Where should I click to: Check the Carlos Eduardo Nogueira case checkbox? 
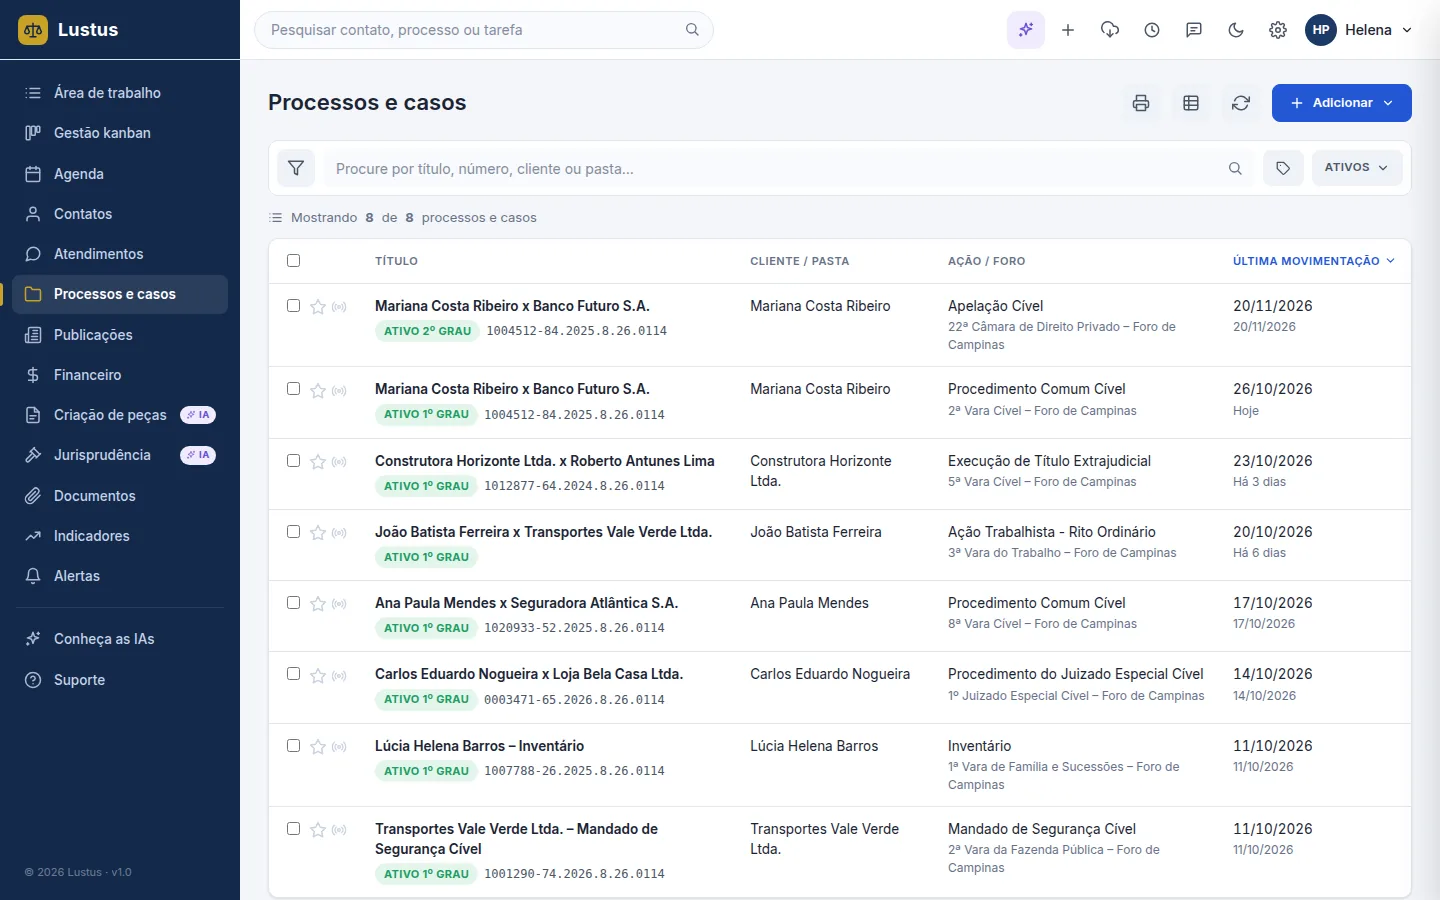point(293,674)
